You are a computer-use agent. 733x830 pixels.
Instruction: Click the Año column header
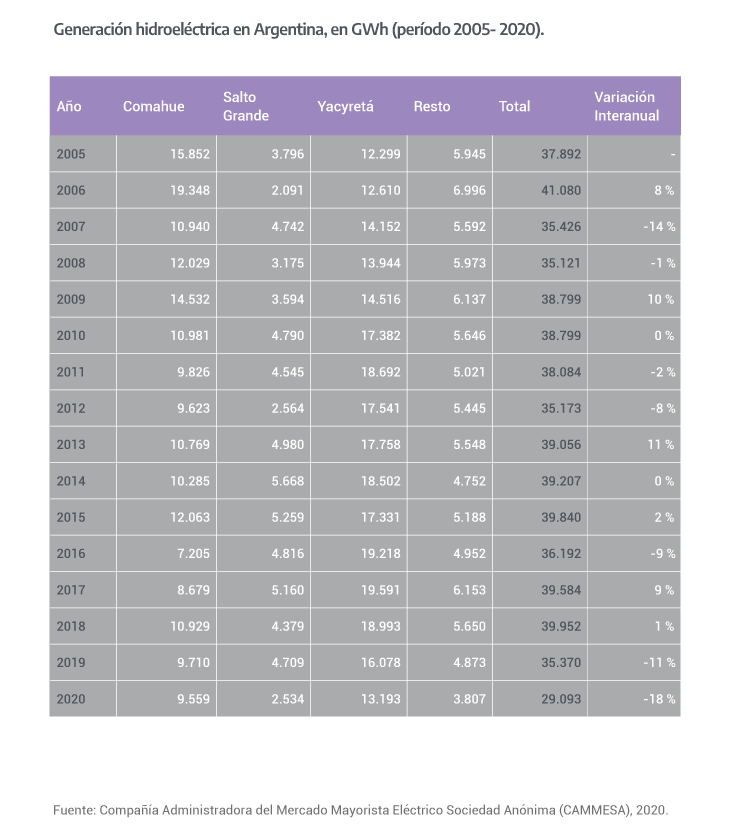click(x=69, y=107)
